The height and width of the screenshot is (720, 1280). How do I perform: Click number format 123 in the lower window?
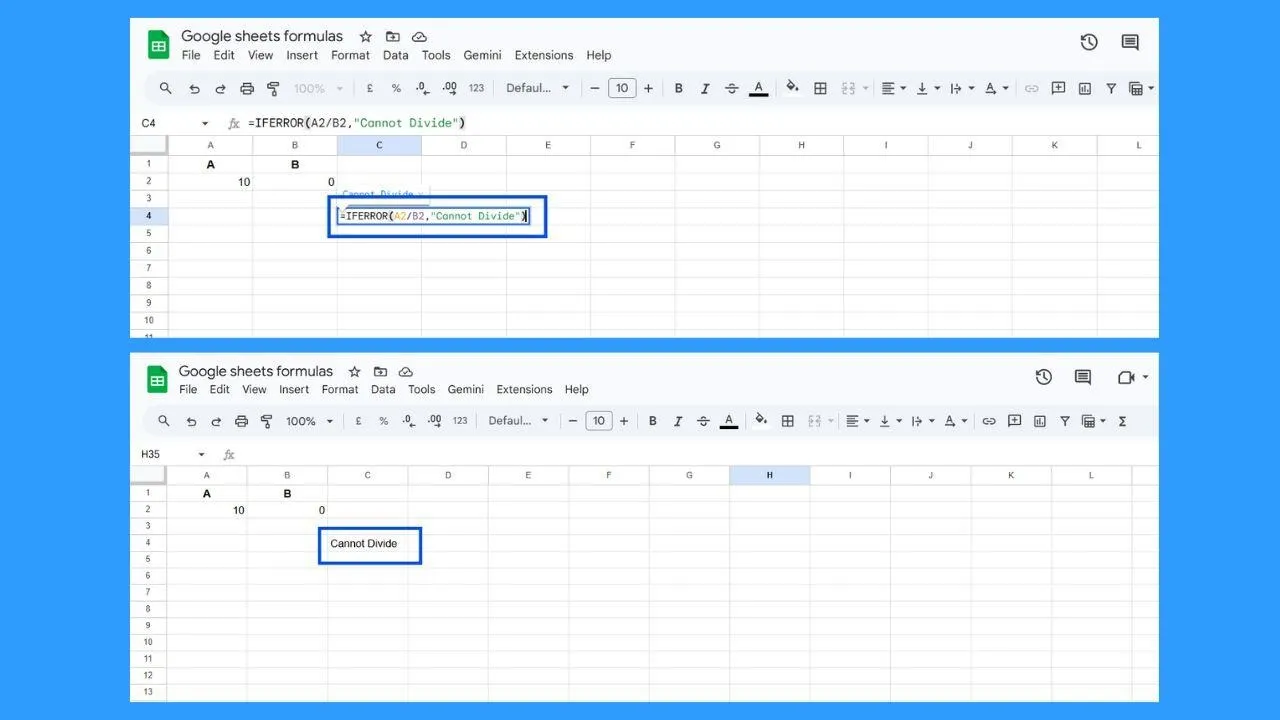point(460,421)
